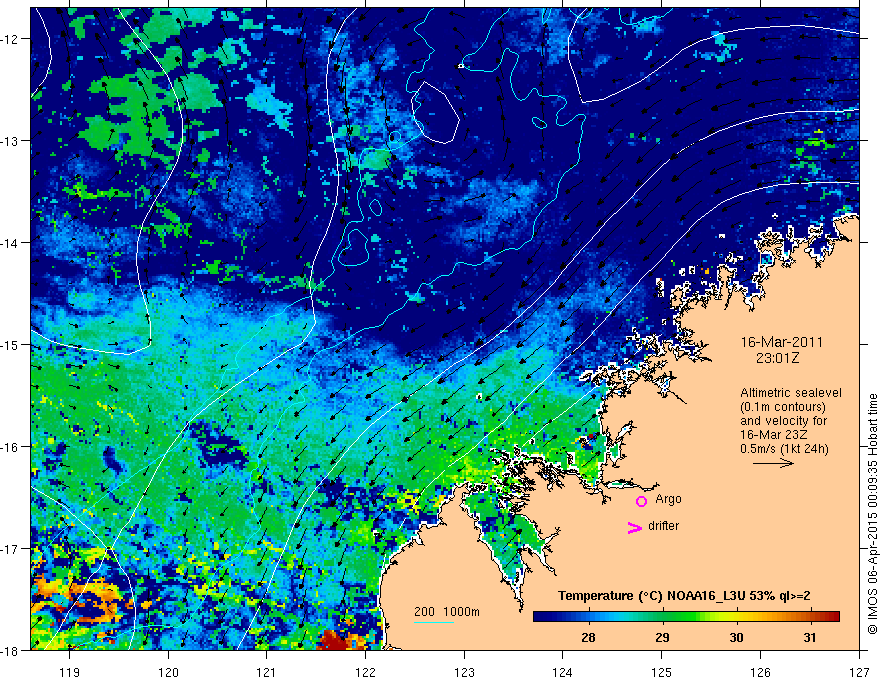Click the latitude axis label -18
880x680 pixels.
(x=11, y=650)
